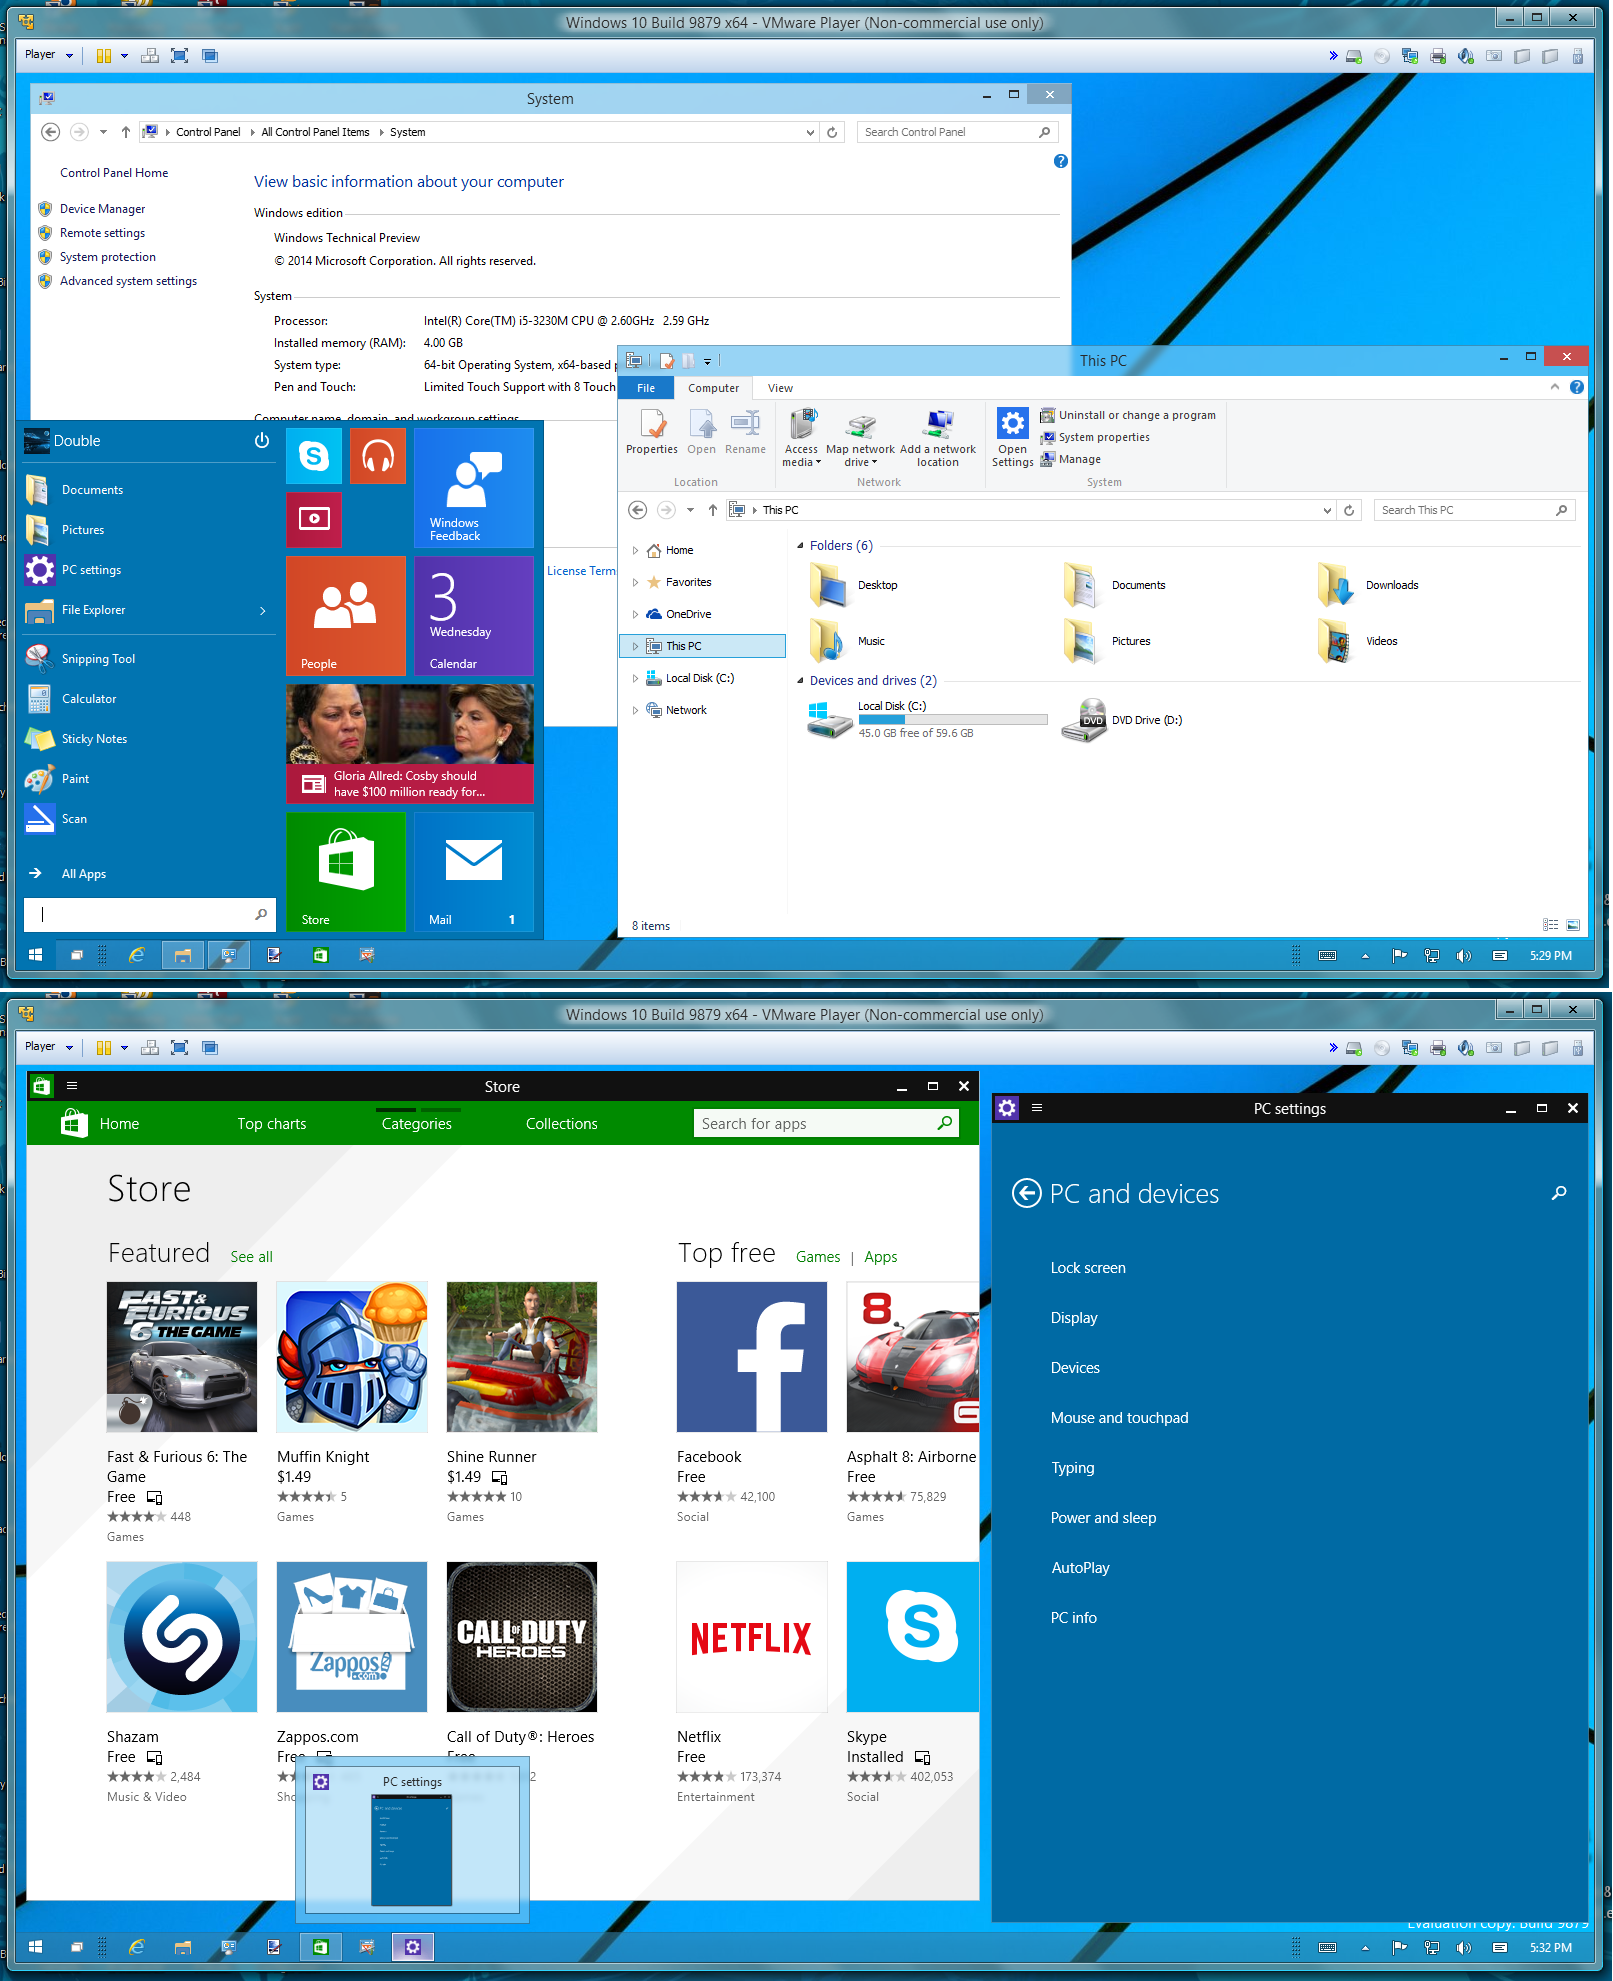Image resolution: width=1613 pixels, height=1981 pixels.
Task: Click Local Disk (C:) capacity bar
Action: pos(952,720)
